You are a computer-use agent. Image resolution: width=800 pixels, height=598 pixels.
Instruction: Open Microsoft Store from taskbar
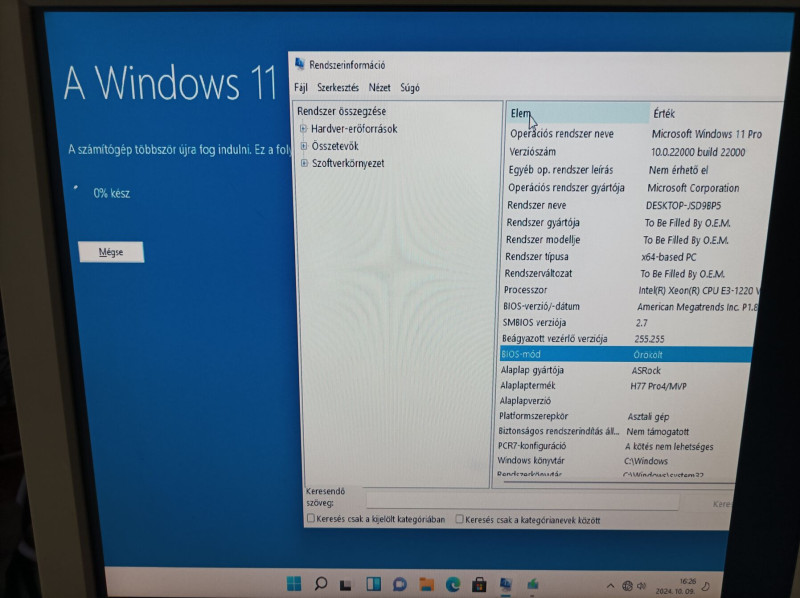pyautogui.click(x=479, y=585)
